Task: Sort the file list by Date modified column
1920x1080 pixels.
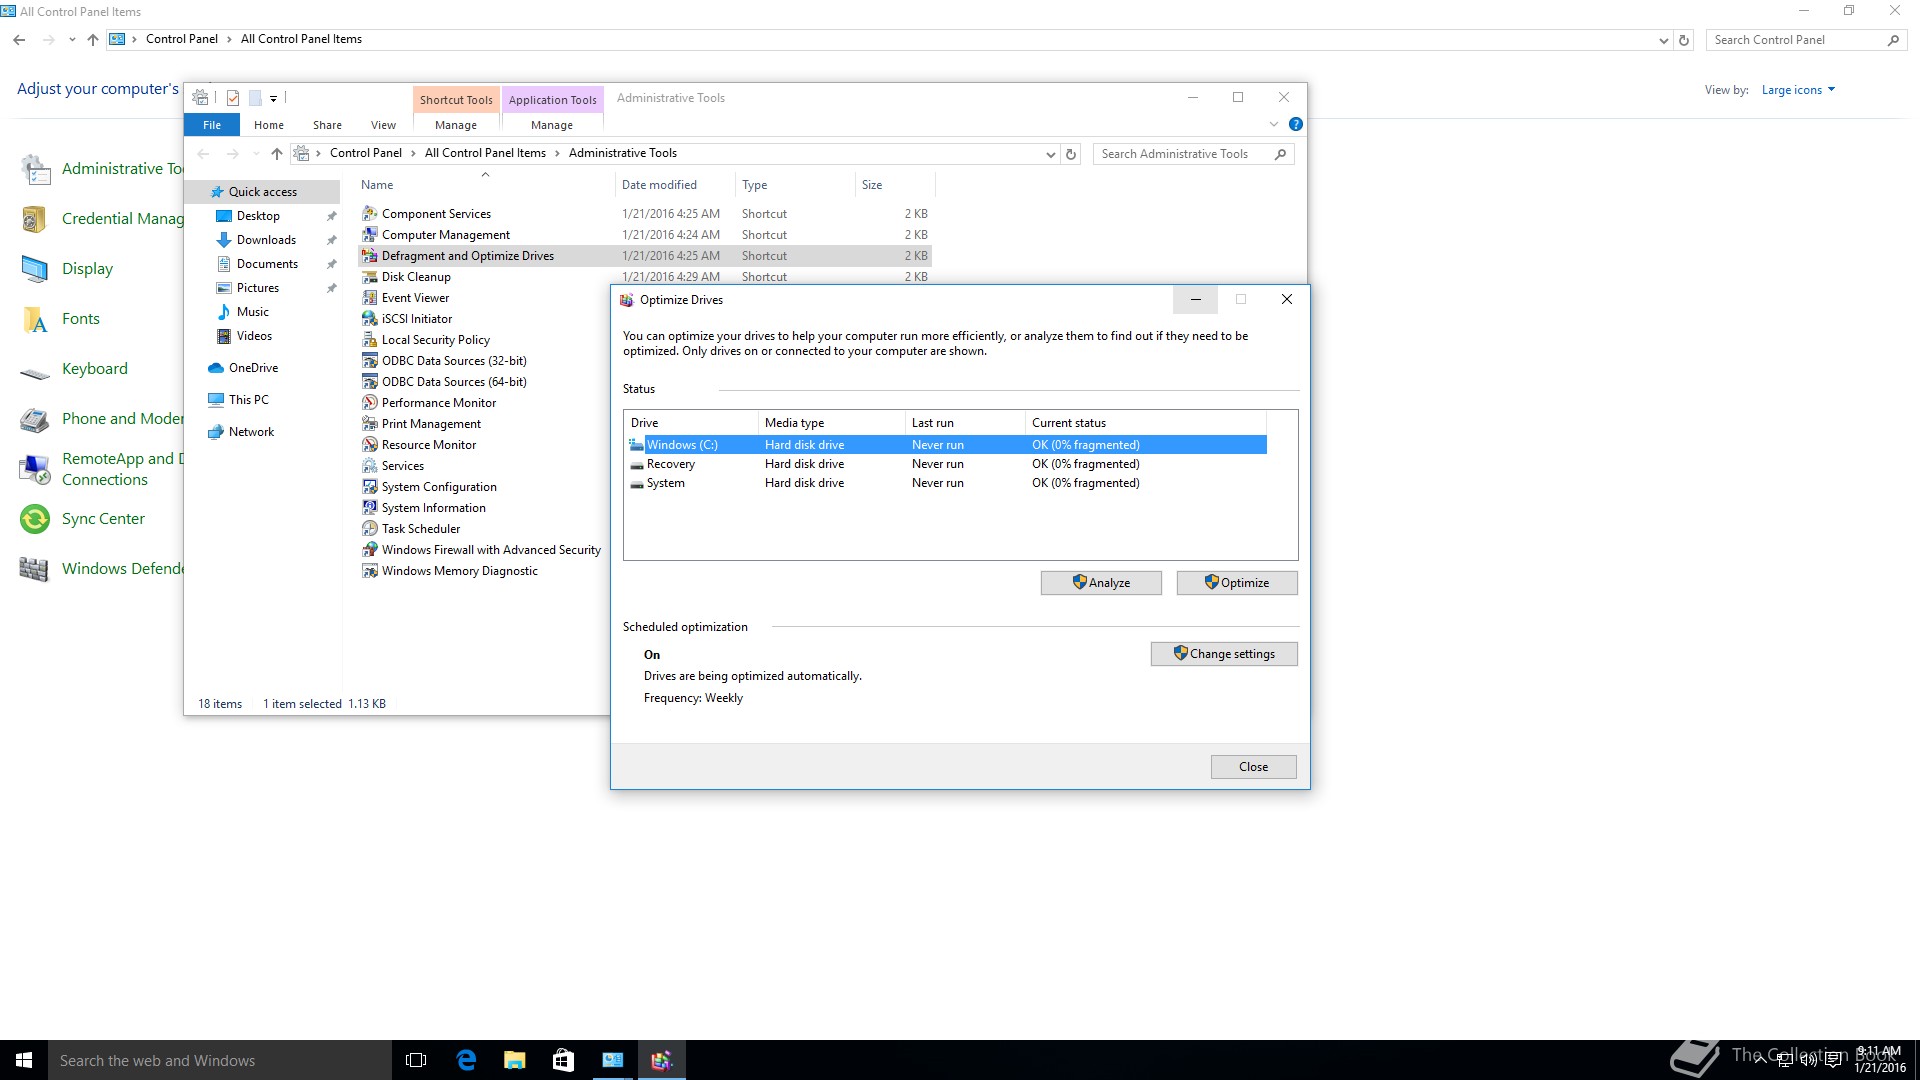Action: pyautogui.click(x=674, y=185)
